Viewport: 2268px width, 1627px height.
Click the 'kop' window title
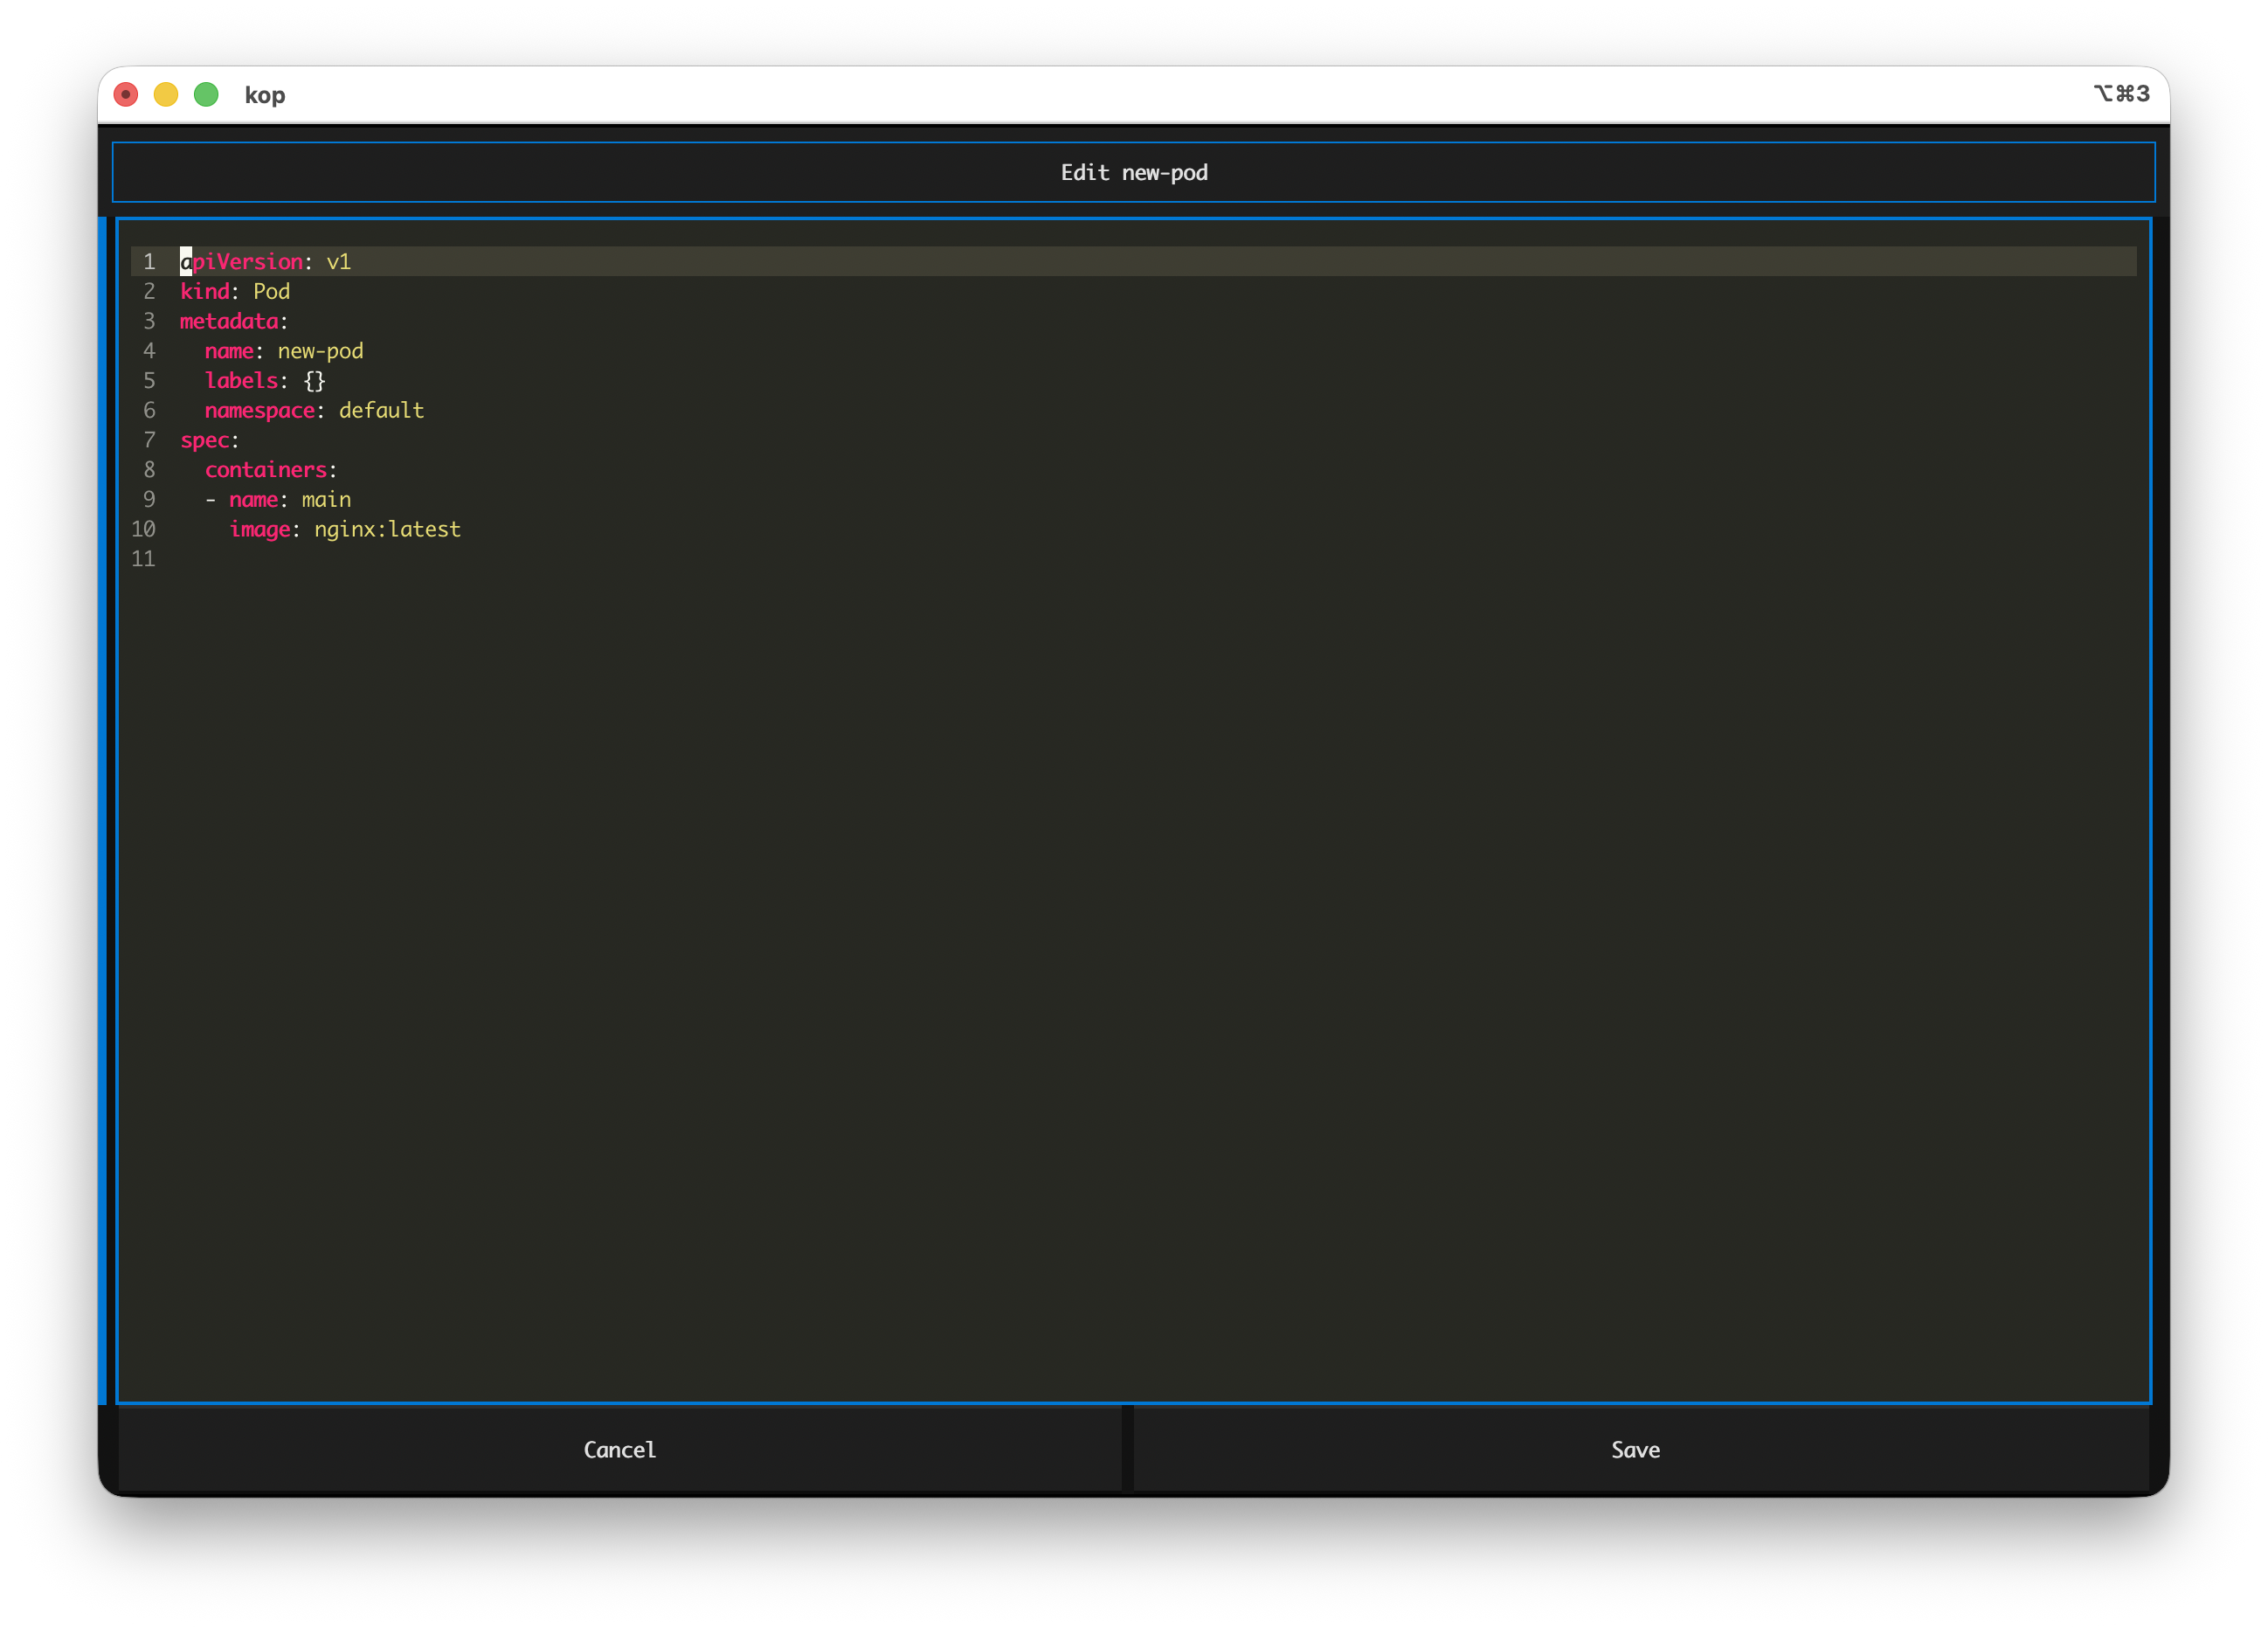(x=265, y=94)
